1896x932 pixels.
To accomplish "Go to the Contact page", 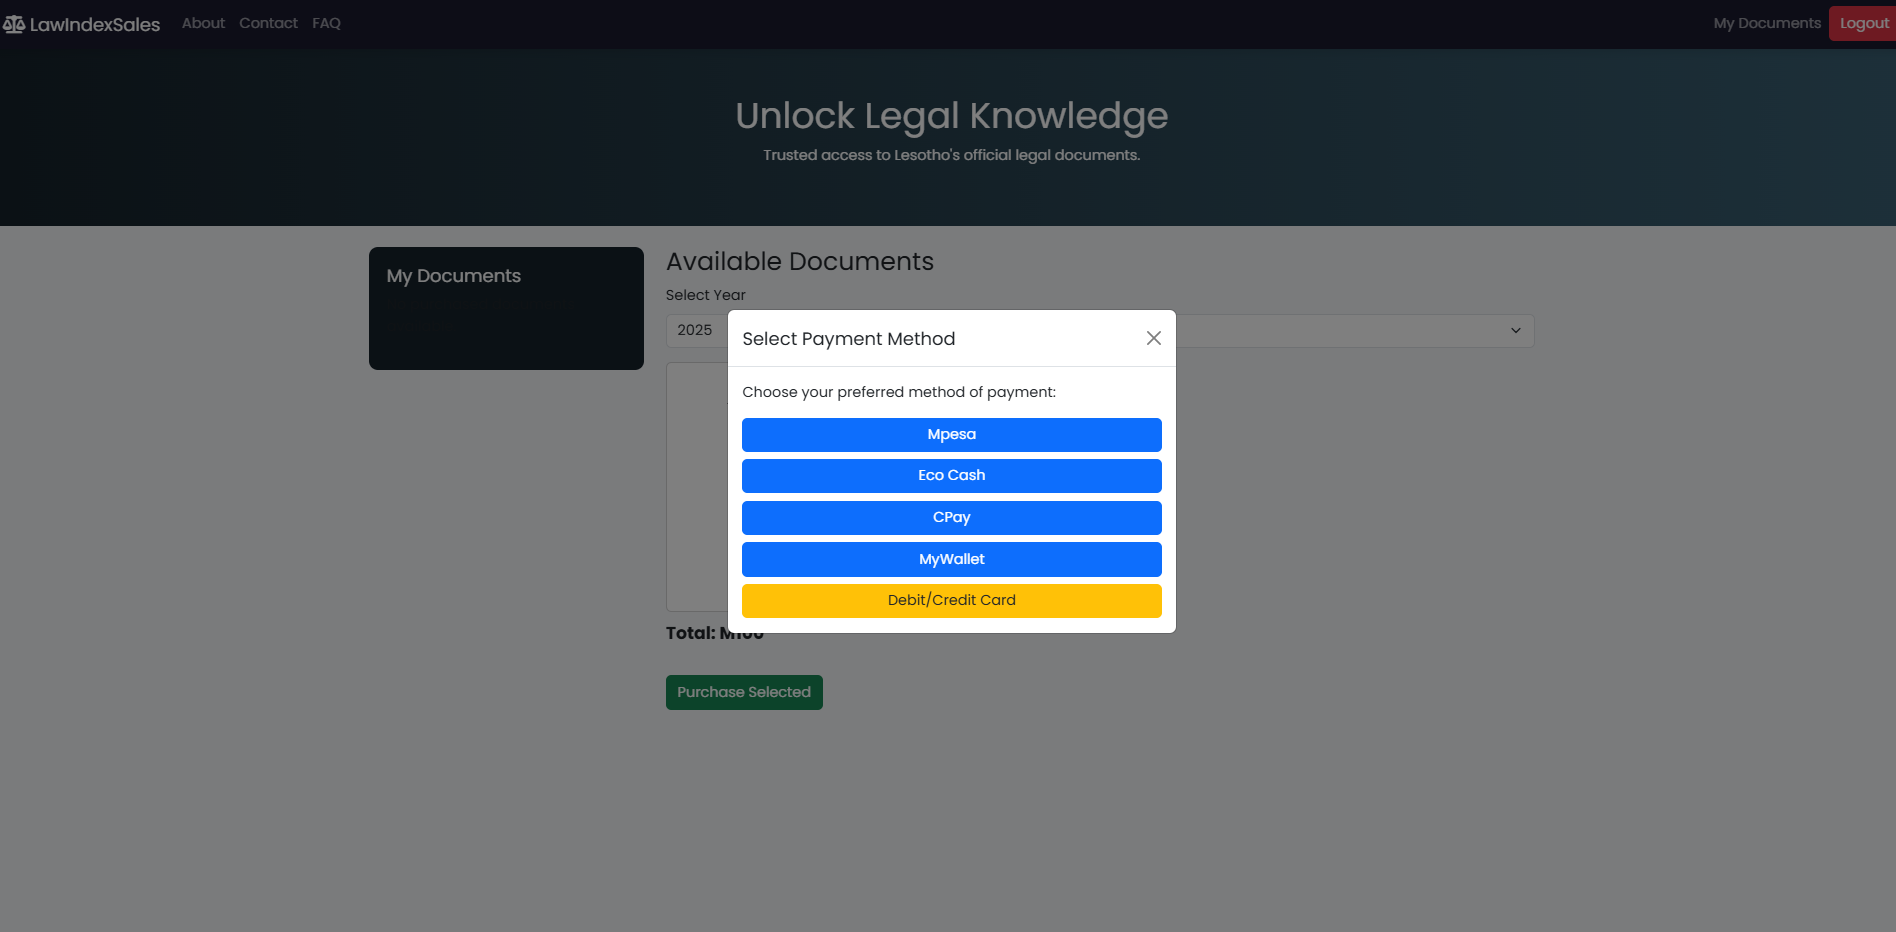I will 268,23.
